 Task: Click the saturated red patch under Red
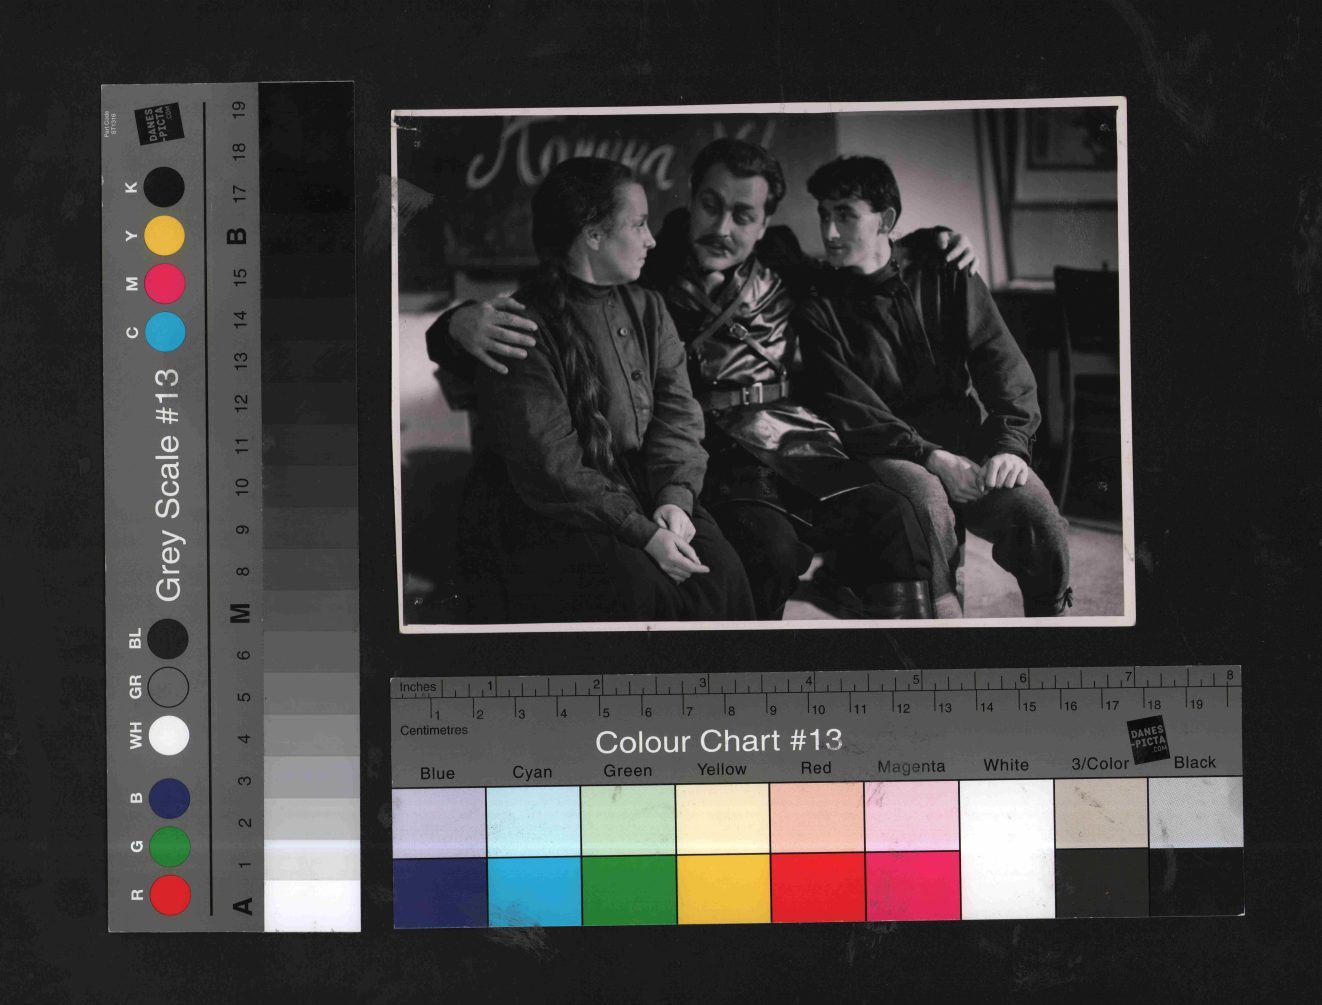pyautogui.click(x=816, y=888)
